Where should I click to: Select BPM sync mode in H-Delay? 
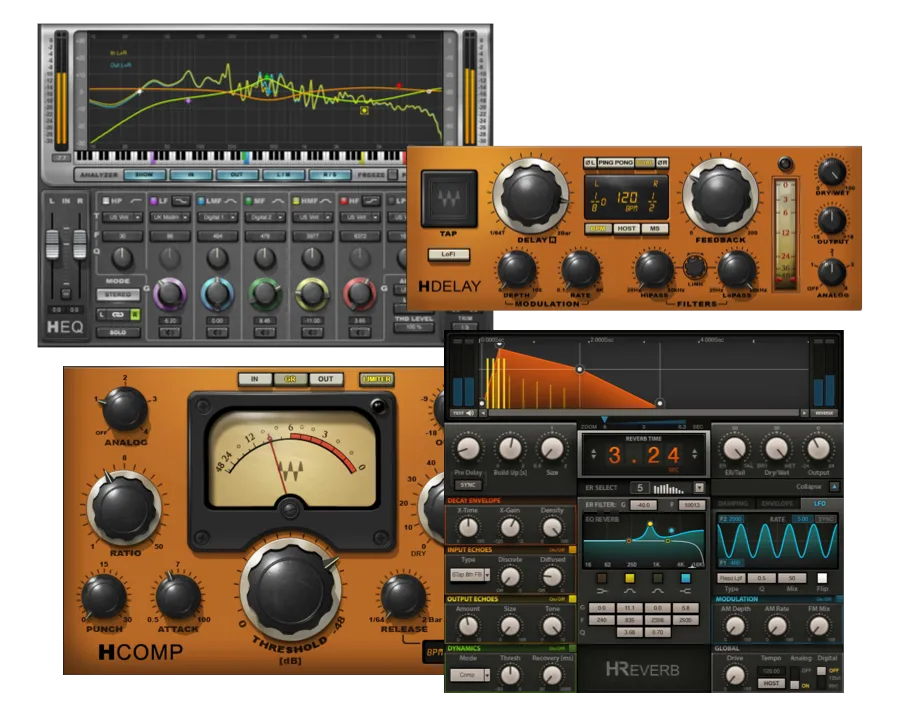point(598,228)
